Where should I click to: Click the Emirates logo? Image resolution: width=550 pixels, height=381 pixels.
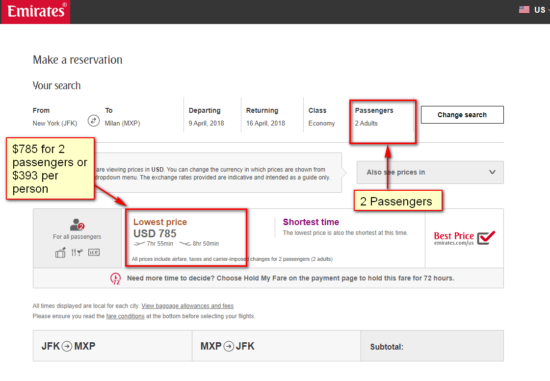(35, 11)
